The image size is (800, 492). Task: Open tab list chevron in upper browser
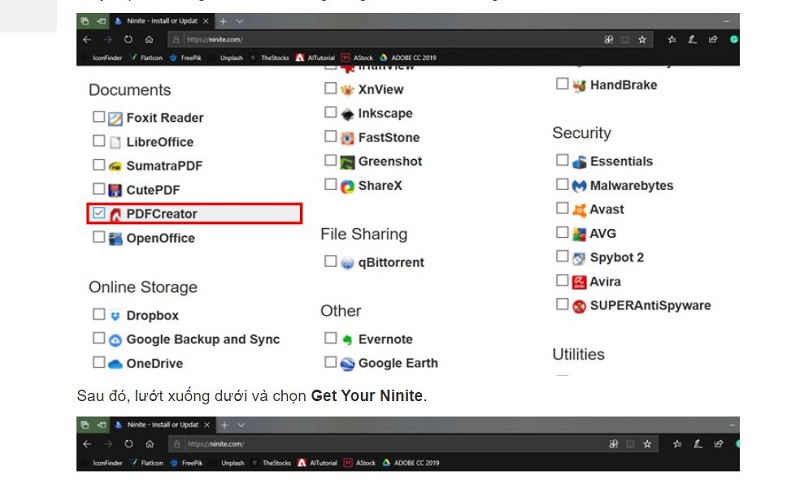(x=240, y=21)
